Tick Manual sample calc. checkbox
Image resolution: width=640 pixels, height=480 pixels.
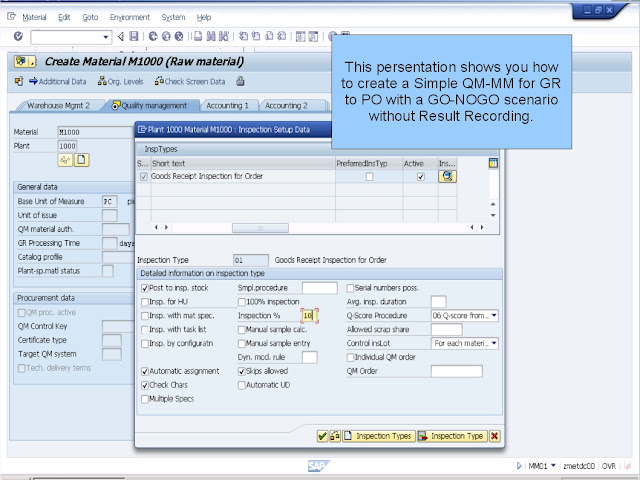pyautogui.click(x=242, y=330)
